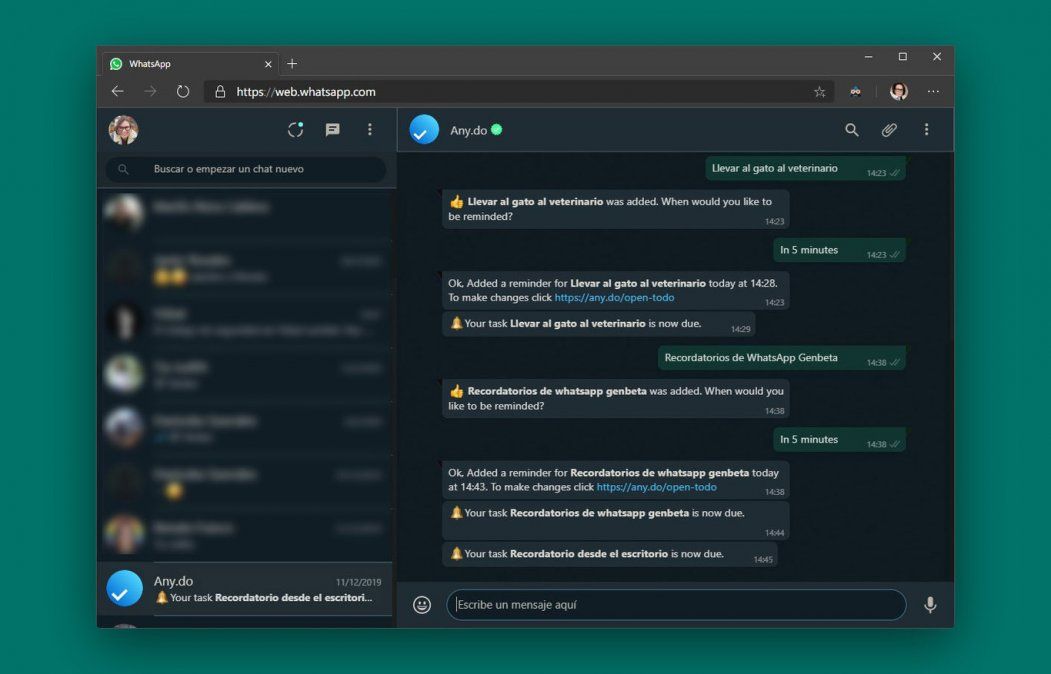Open the WhatsApp sidebar options menu
Image resolution: width=1051 pixels, height=674 pixels.
(369, 129)
